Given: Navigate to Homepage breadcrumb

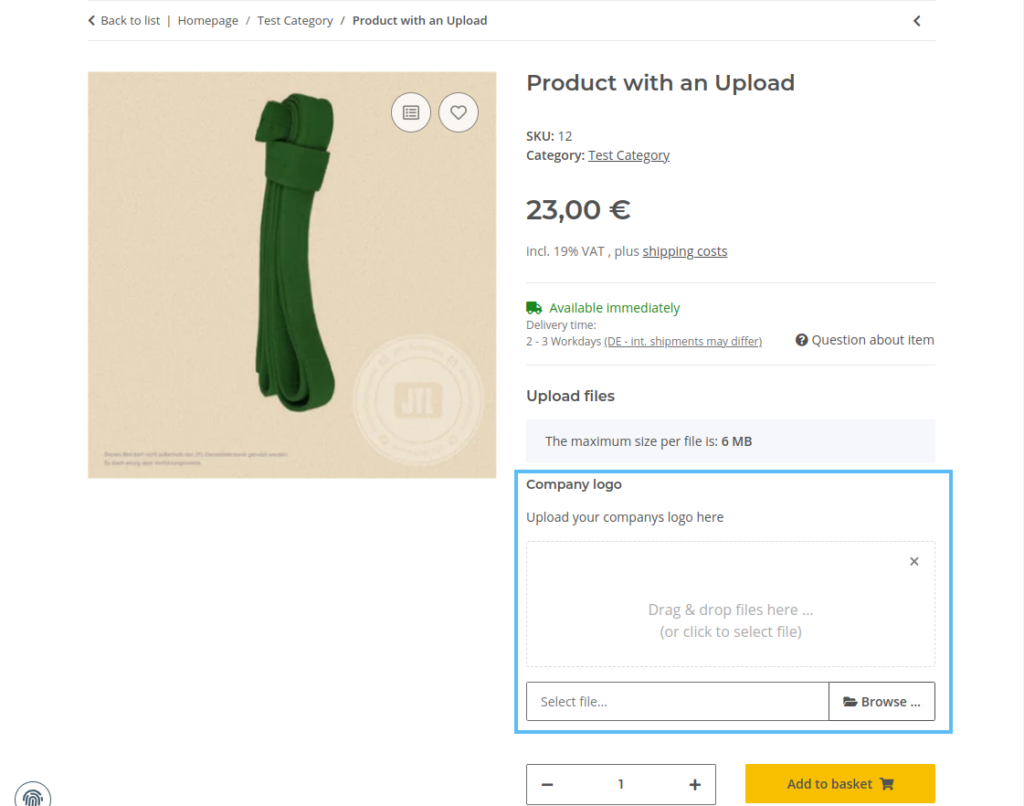Looking at the screenshot, I should pyautogui.click(x=207, y=20).
